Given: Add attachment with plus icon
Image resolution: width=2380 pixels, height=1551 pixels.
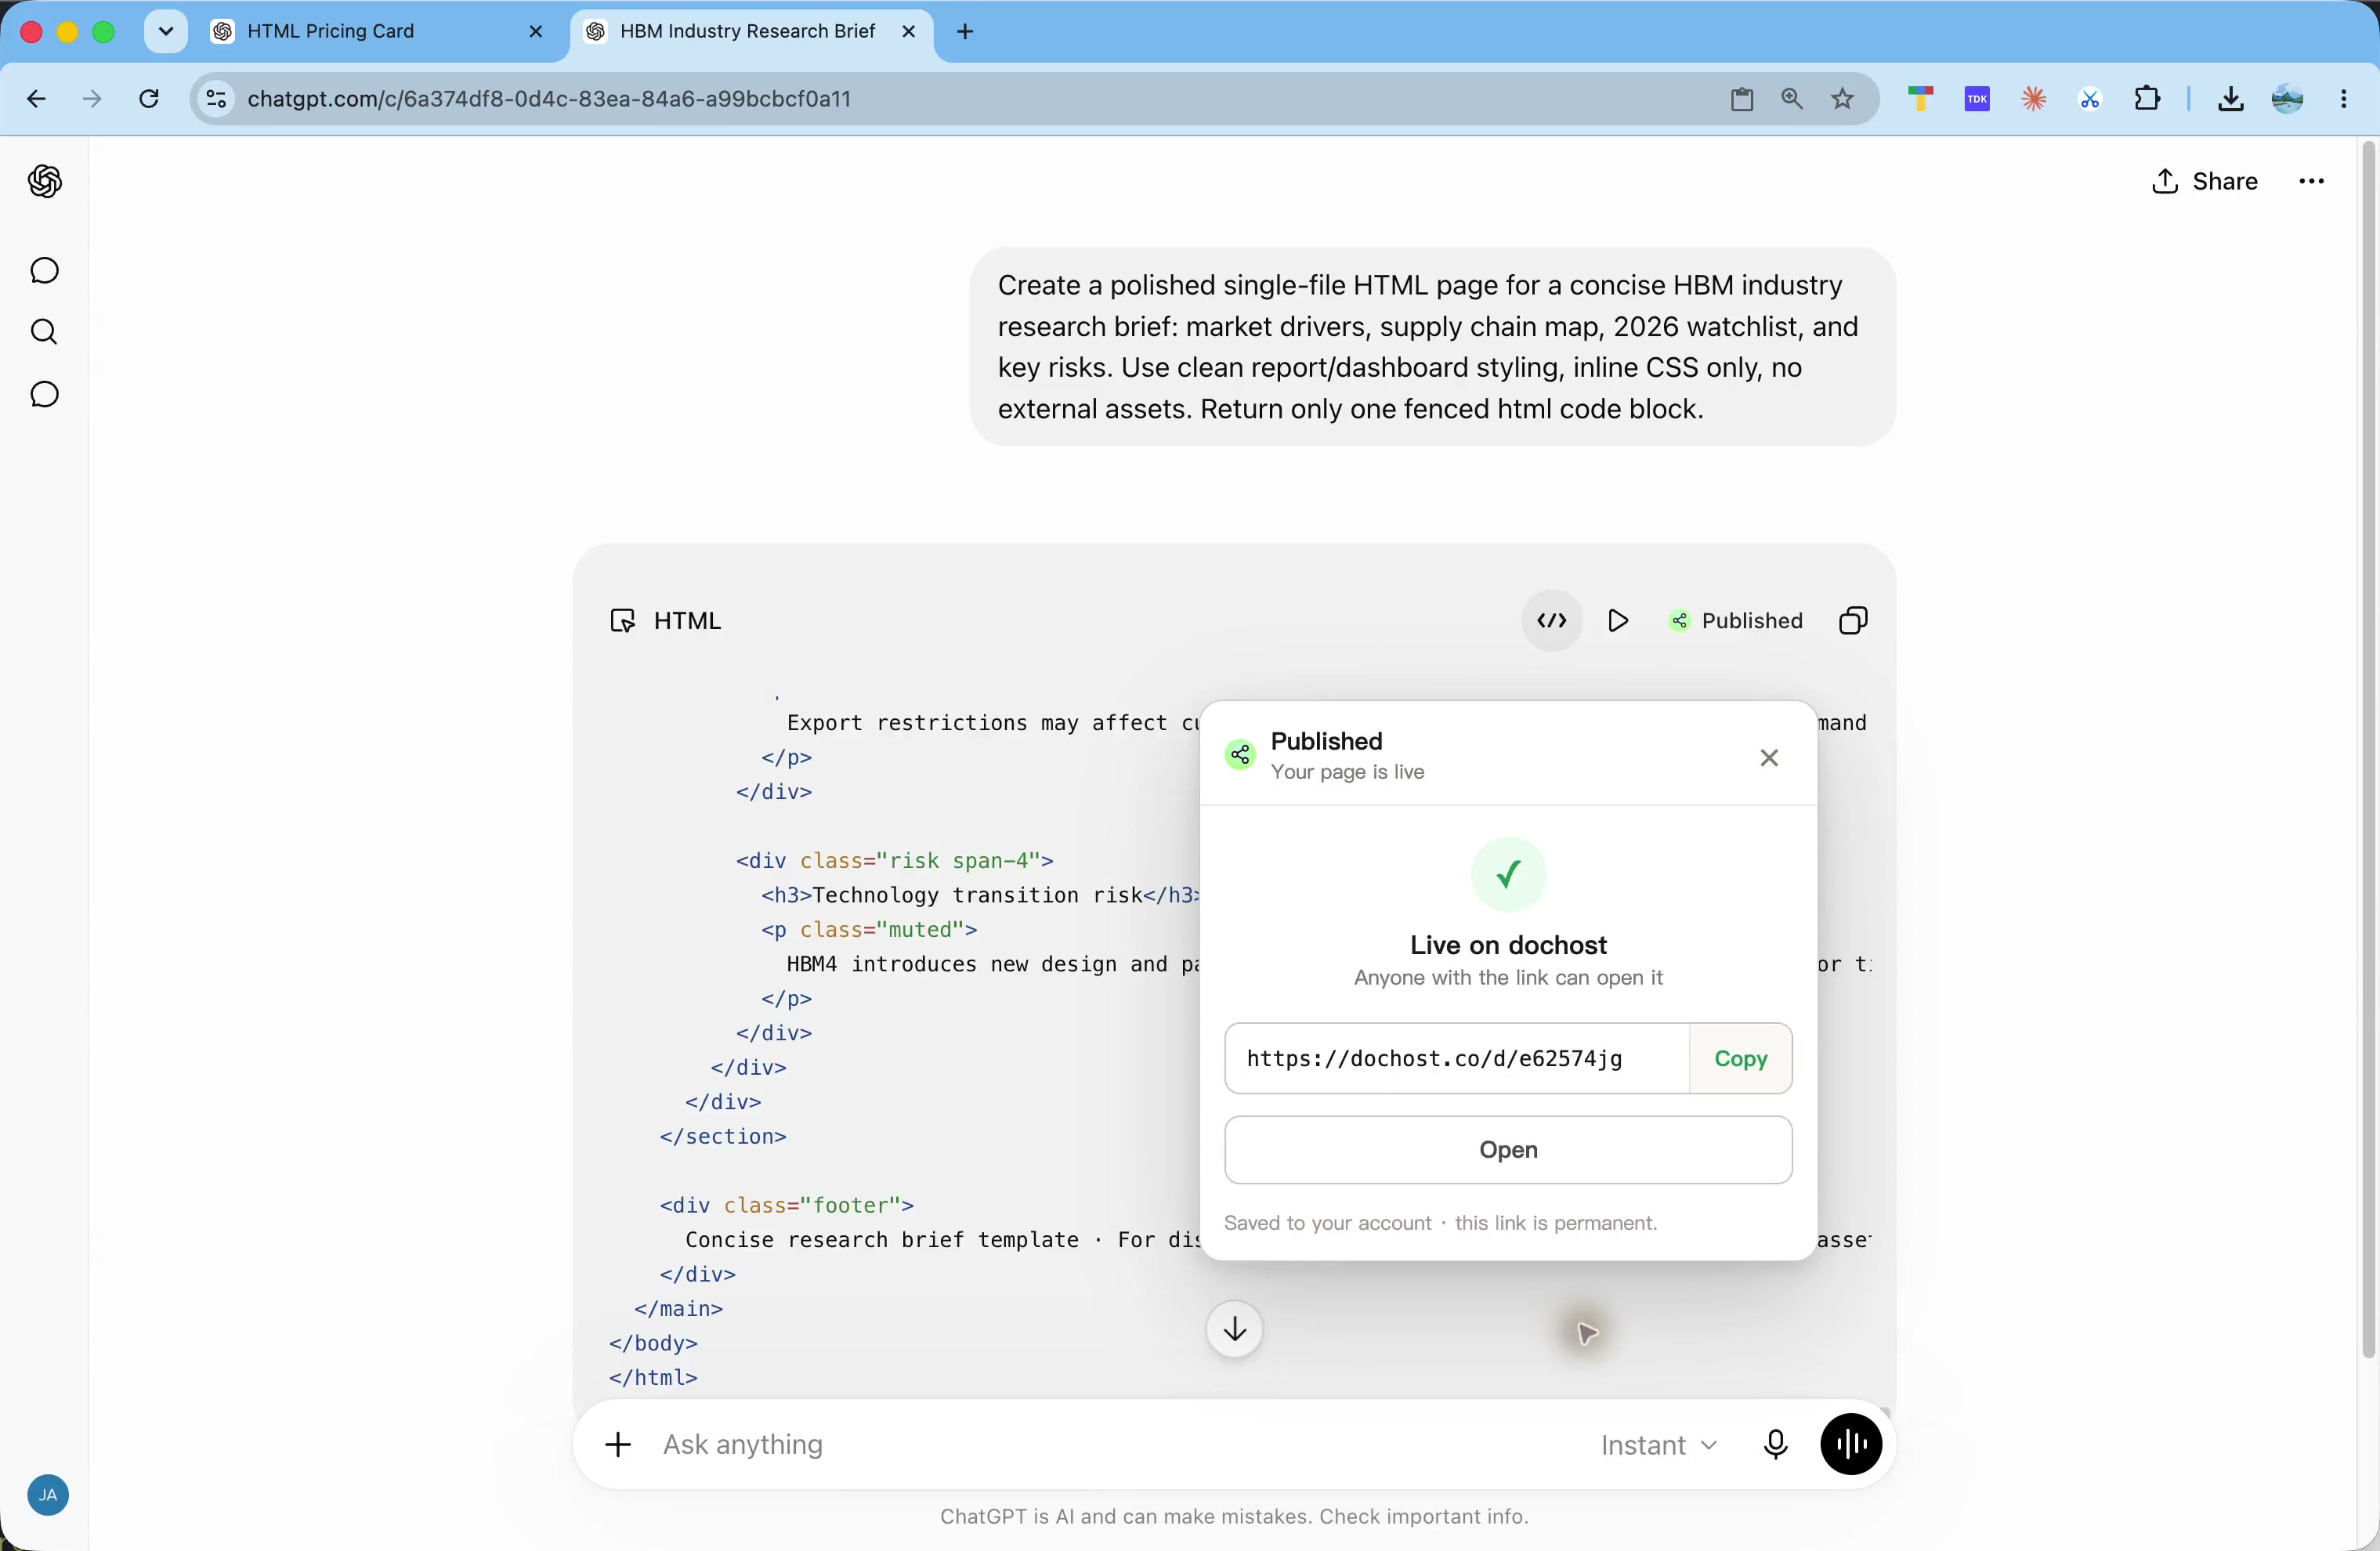Looking at the screenshot, I should 618,1444.
